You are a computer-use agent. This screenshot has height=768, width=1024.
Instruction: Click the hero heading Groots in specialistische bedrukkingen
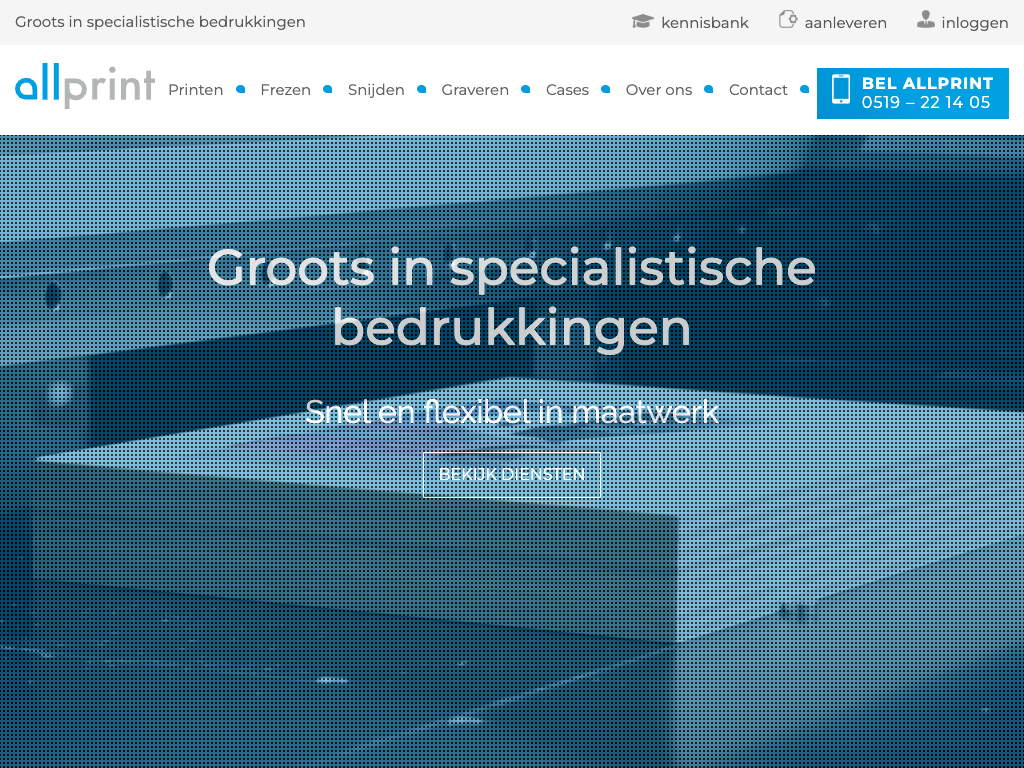point(511,298)
